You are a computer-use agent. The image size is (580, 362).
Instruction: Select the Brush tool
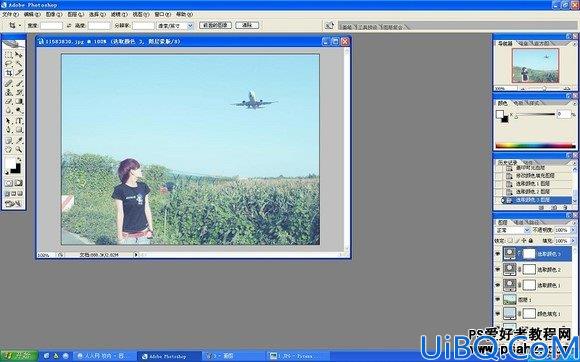click(19, 83)
